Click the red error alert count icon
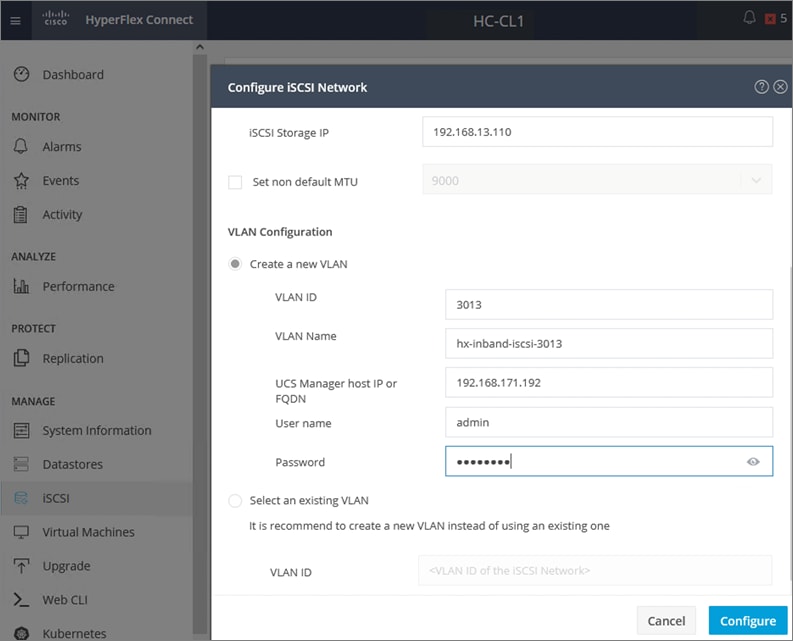Screen dimensions: 793x641 pos(770,19)
